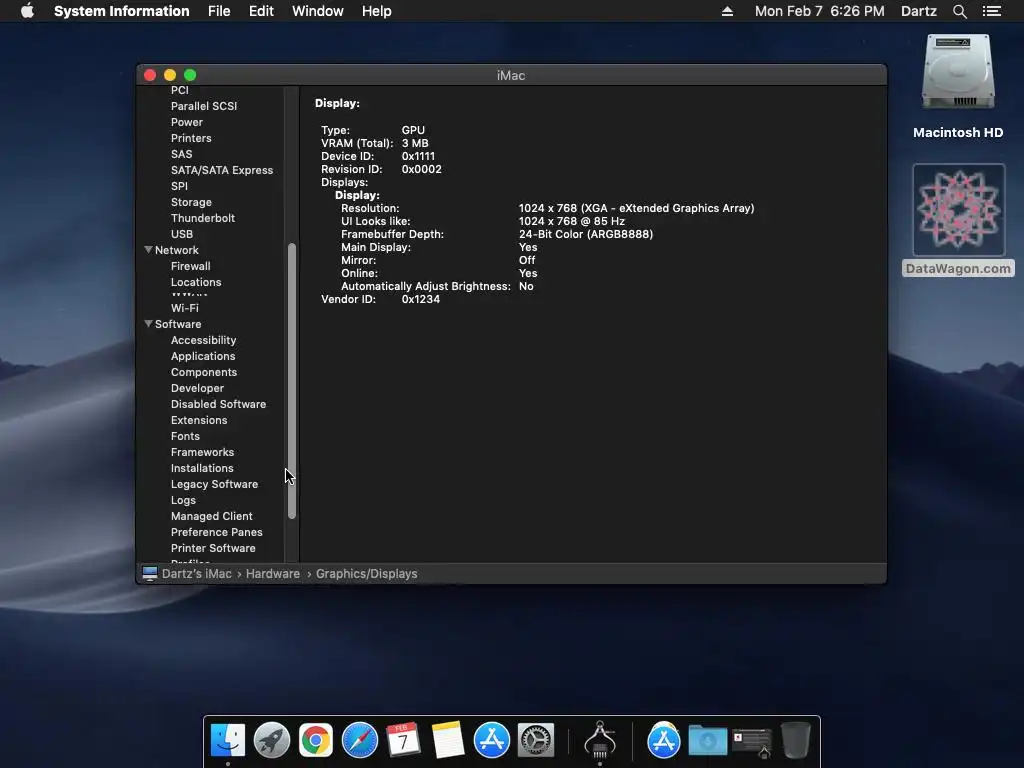Open Spotlight search magnifier

coord(959,11)
